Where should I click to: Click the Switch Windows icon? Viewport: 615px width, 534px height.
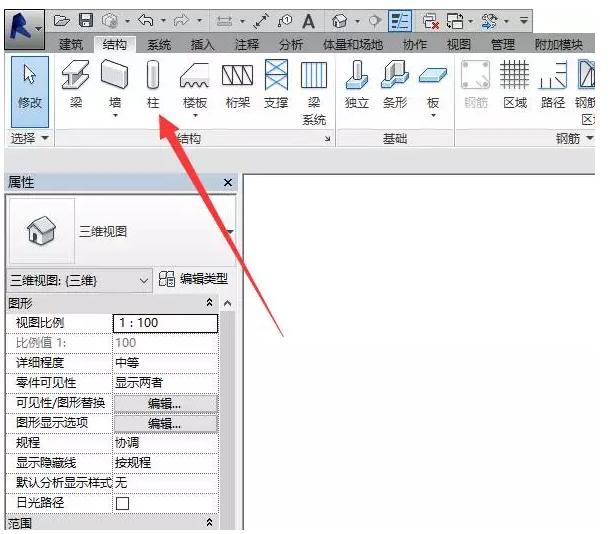455,21
